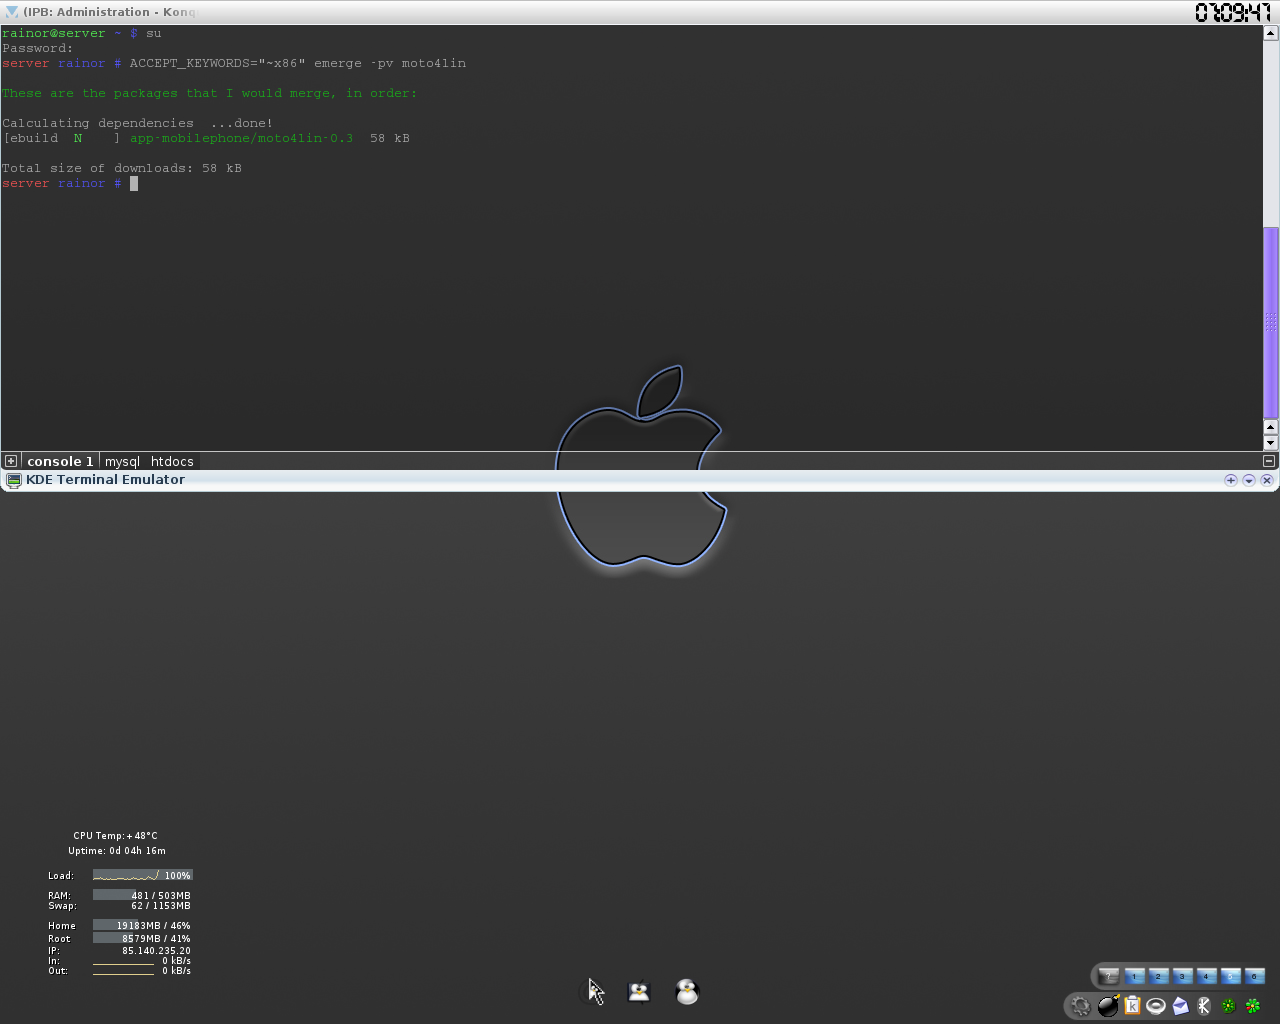1280x1024 pixels.
Task: Switch to virtual desktop 4
Action: click(1206, 976)
